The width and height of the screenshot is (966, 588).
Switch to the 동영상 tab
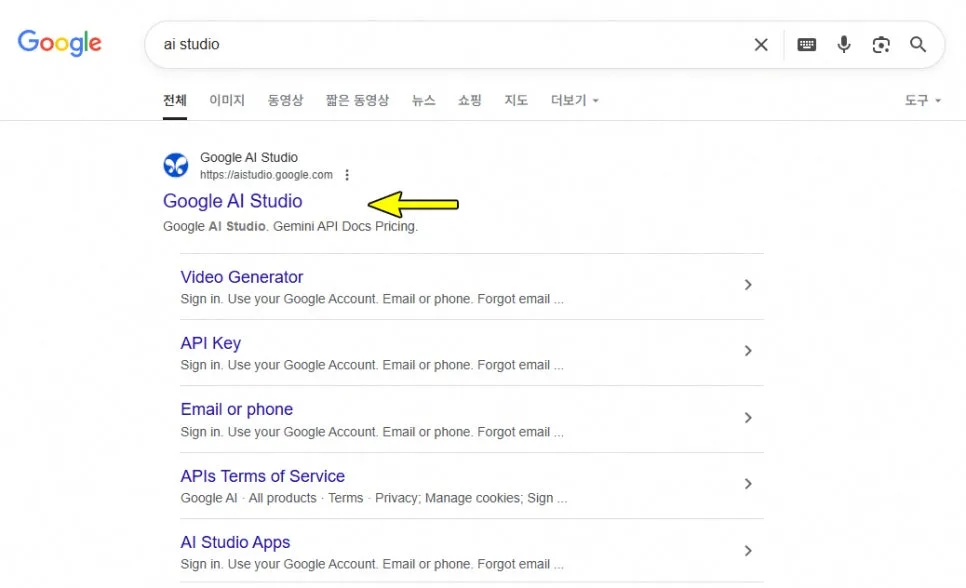285,100
